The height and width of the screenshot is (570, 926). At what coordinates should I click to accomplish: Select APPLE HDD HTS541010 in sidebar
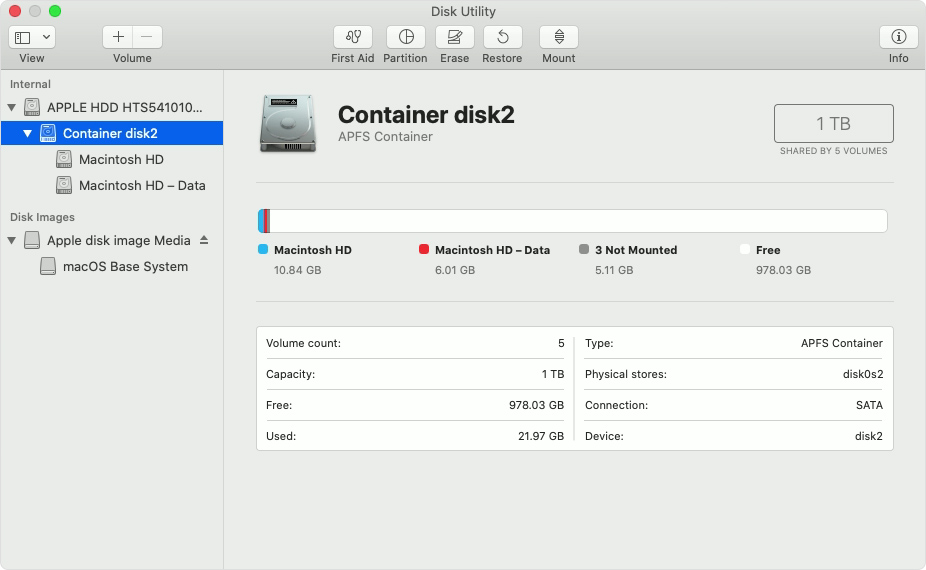point(112,108)
